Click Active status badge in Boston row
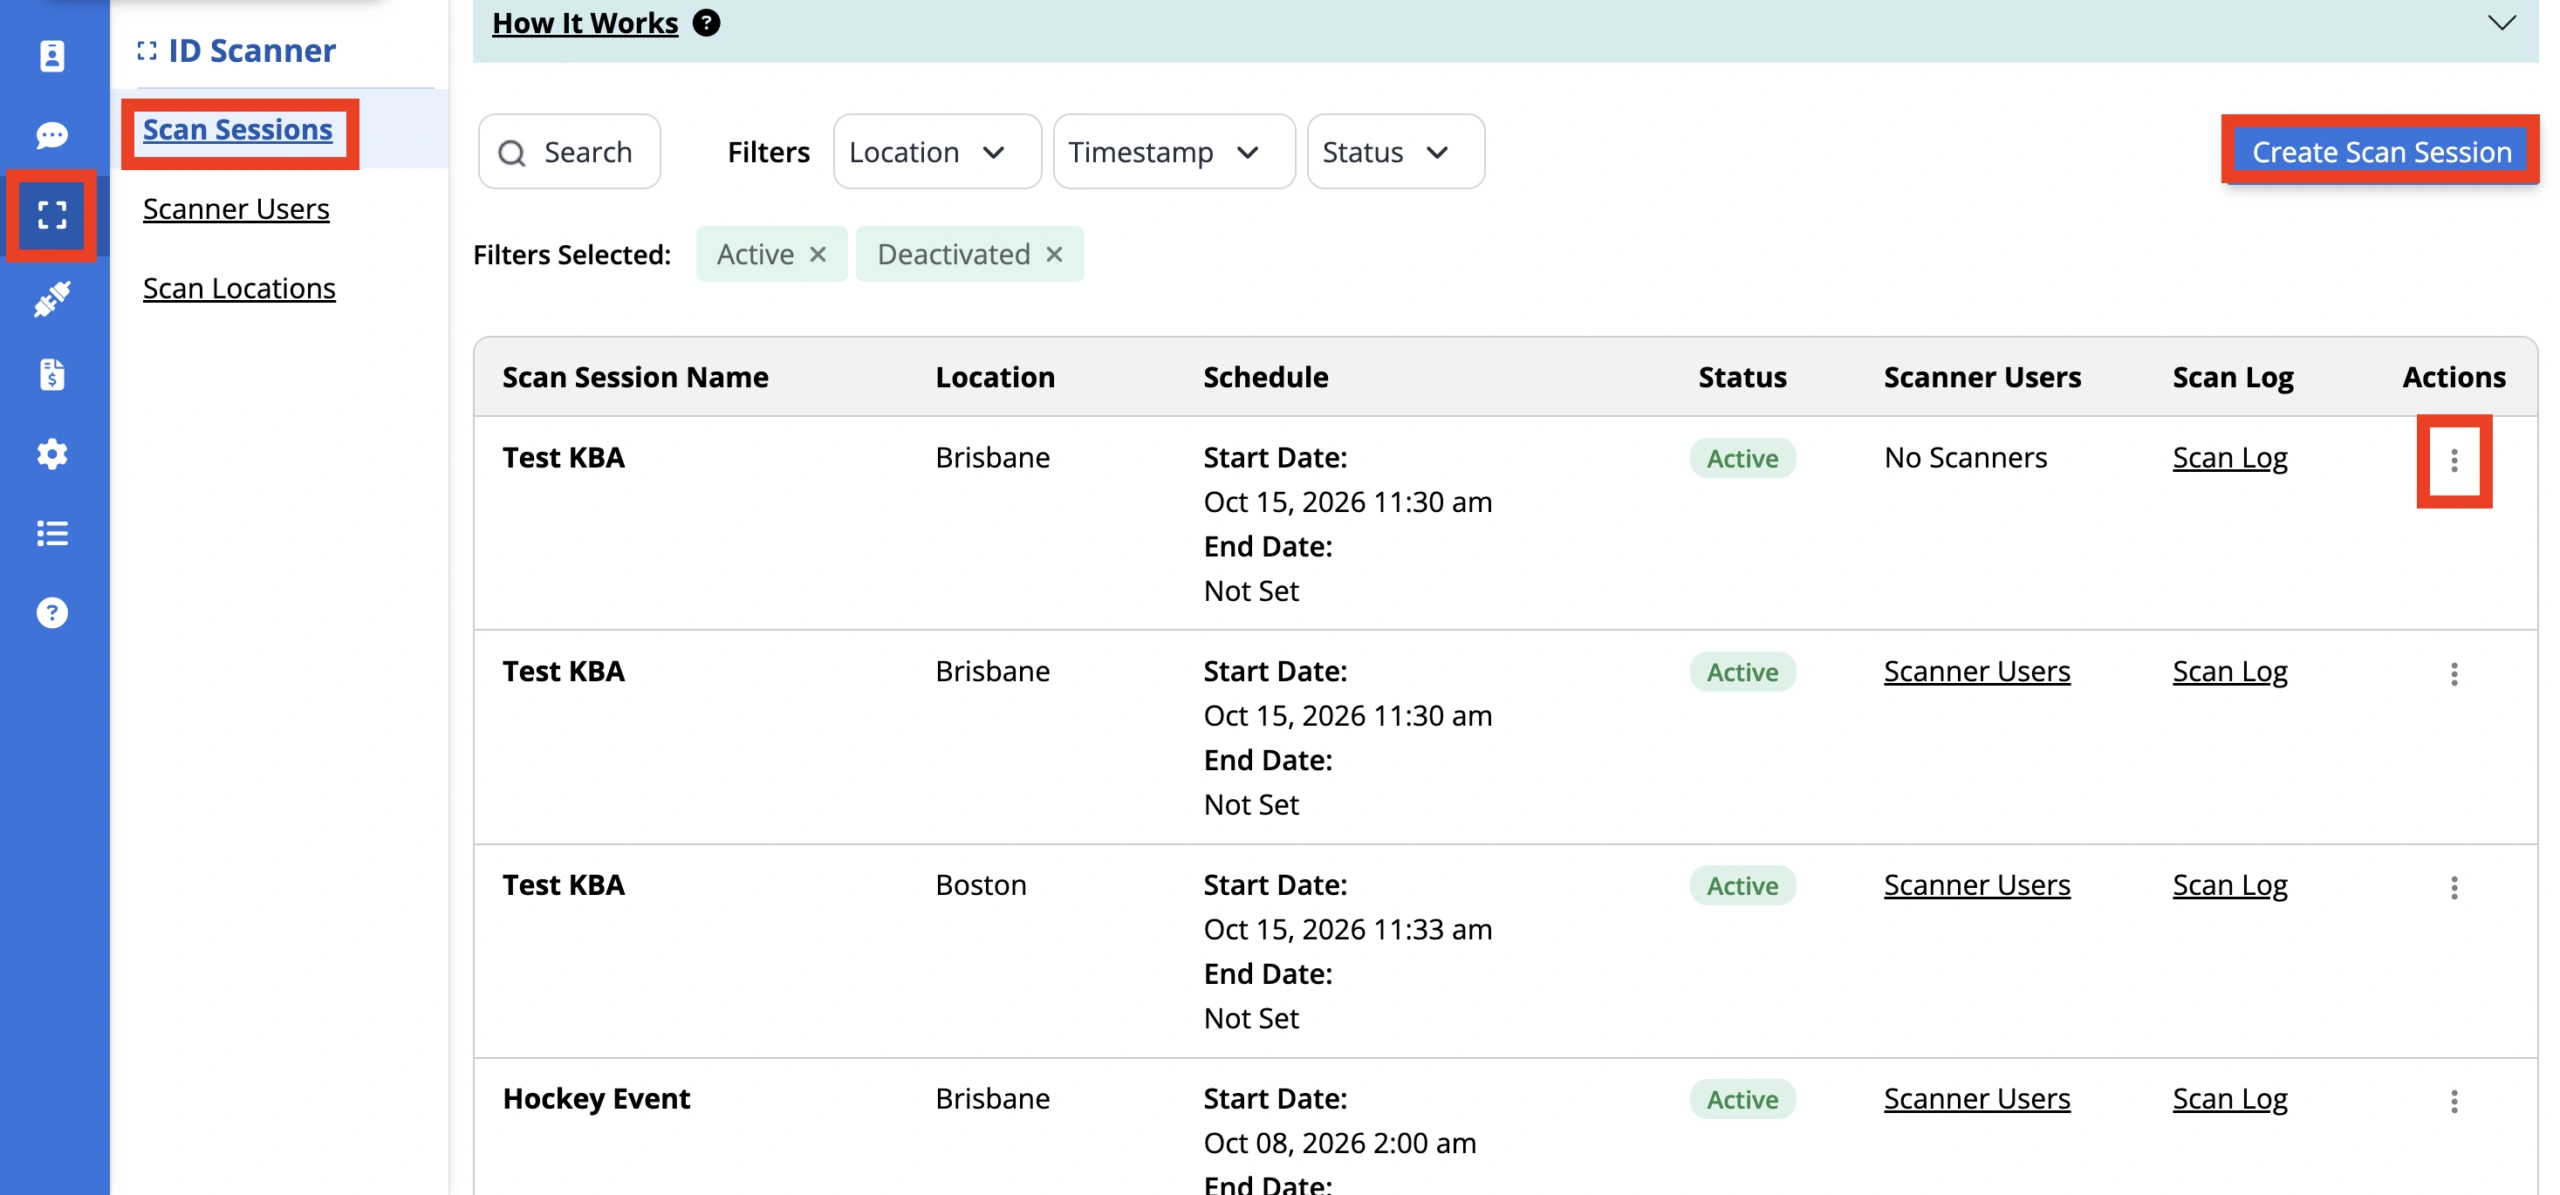The width and height of the screenshot is (2560, 1195). coord(1742,885)
